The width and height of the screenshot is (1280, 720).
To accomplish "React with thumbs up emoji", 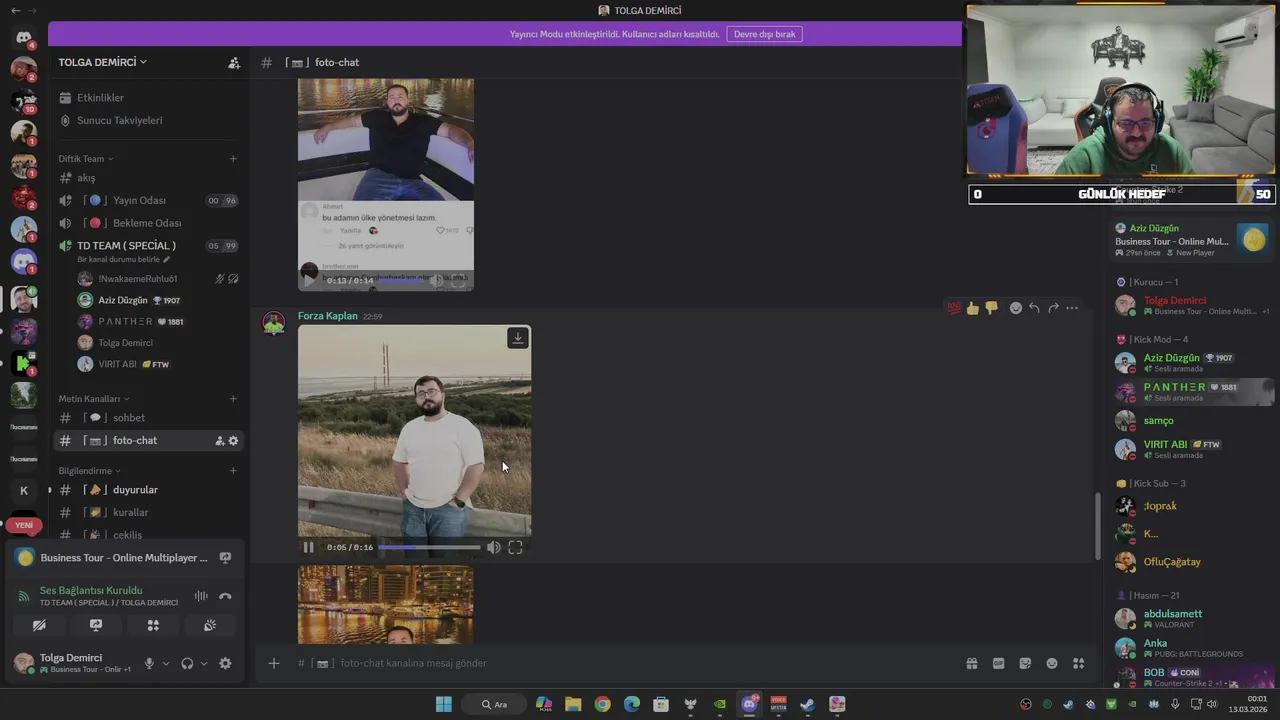I will point(972,308).
